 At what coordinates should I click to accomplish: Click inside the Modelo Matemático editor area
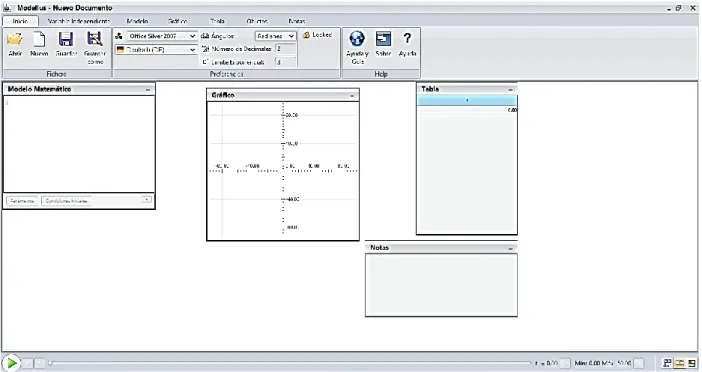(79, 145)
